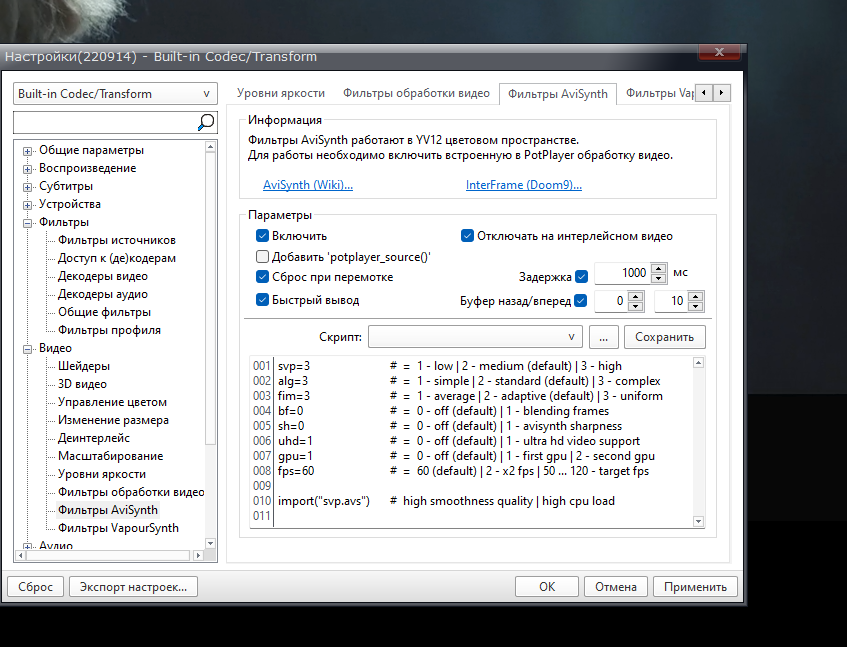This screenshot has height=647, width=847.
Task: Close the settings window
Action: point(719,52)
